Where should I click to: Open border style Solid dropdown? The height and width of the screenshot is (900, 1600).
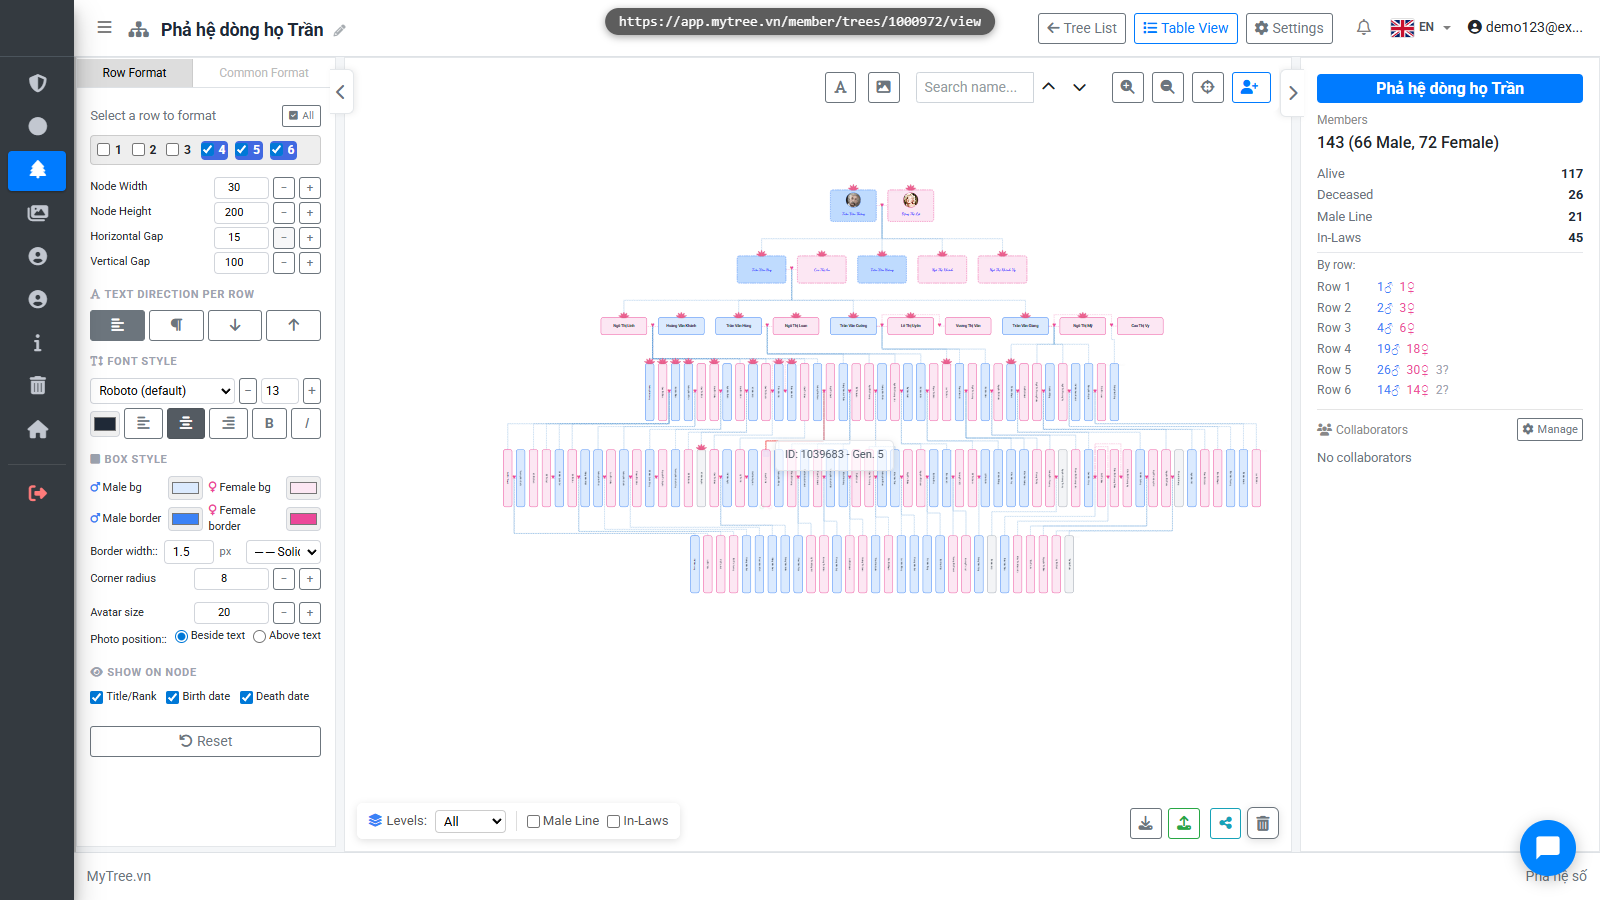pyautogui.click(x=283, y=552)
